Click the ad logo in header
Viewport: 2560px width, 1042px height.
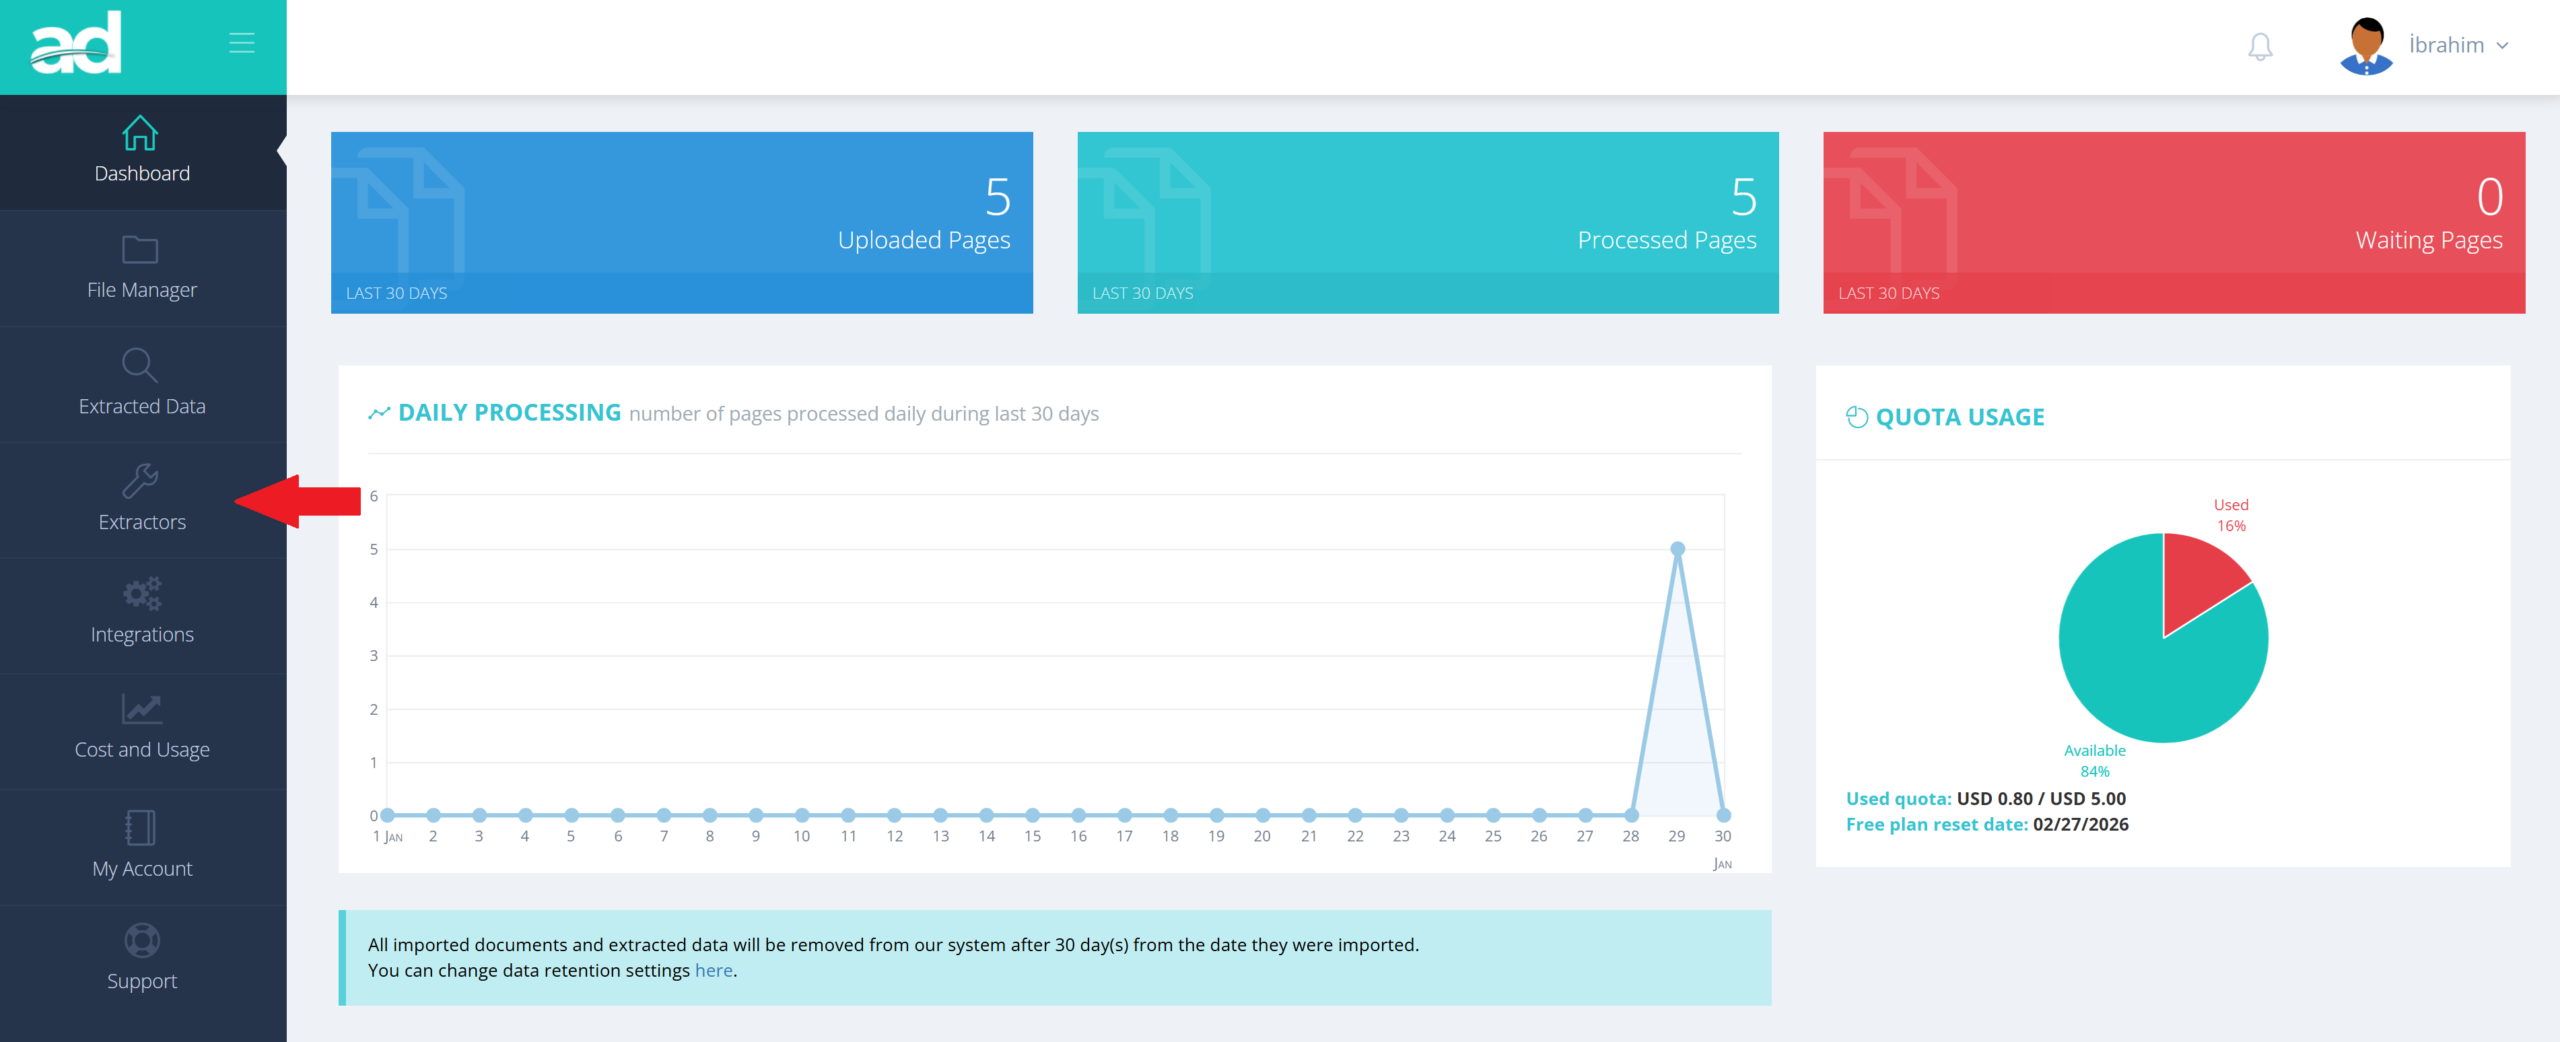(x=76, y=43)
